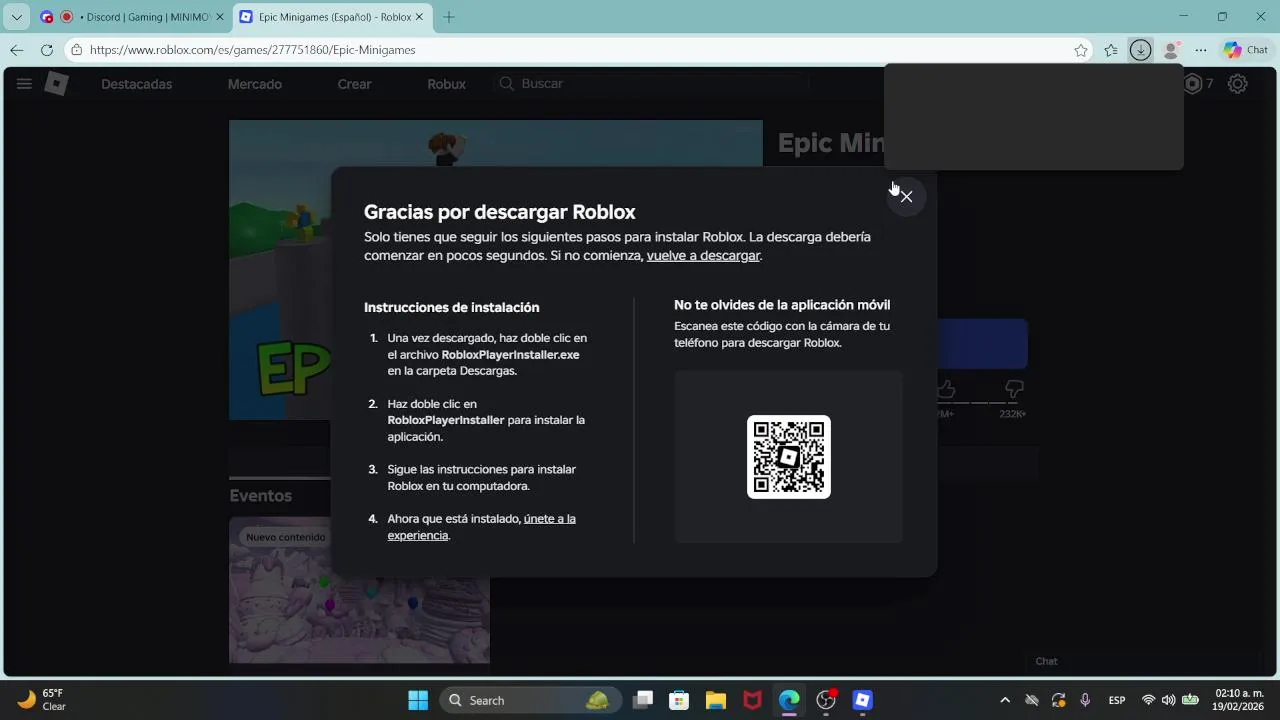
Task: Open the Robux balance icon
Action: pyautogui.click(x=1192, y=84)
